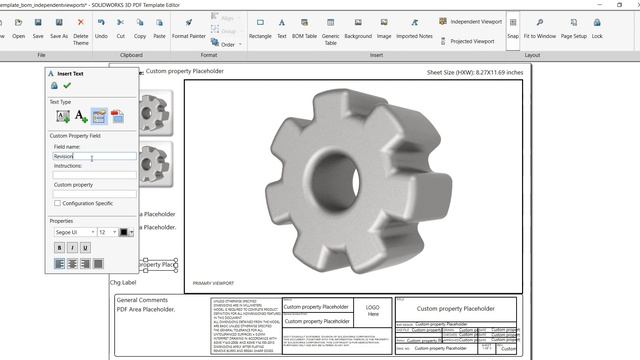Open Page Setup
Screen dimensions: 640x360
point(573,28)
